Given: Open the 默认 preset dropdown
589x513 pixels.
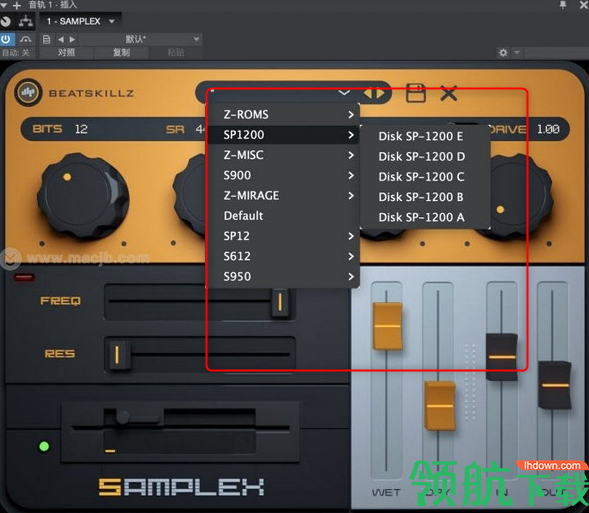Looking at the screenshot, I should (x=140, y=39).
